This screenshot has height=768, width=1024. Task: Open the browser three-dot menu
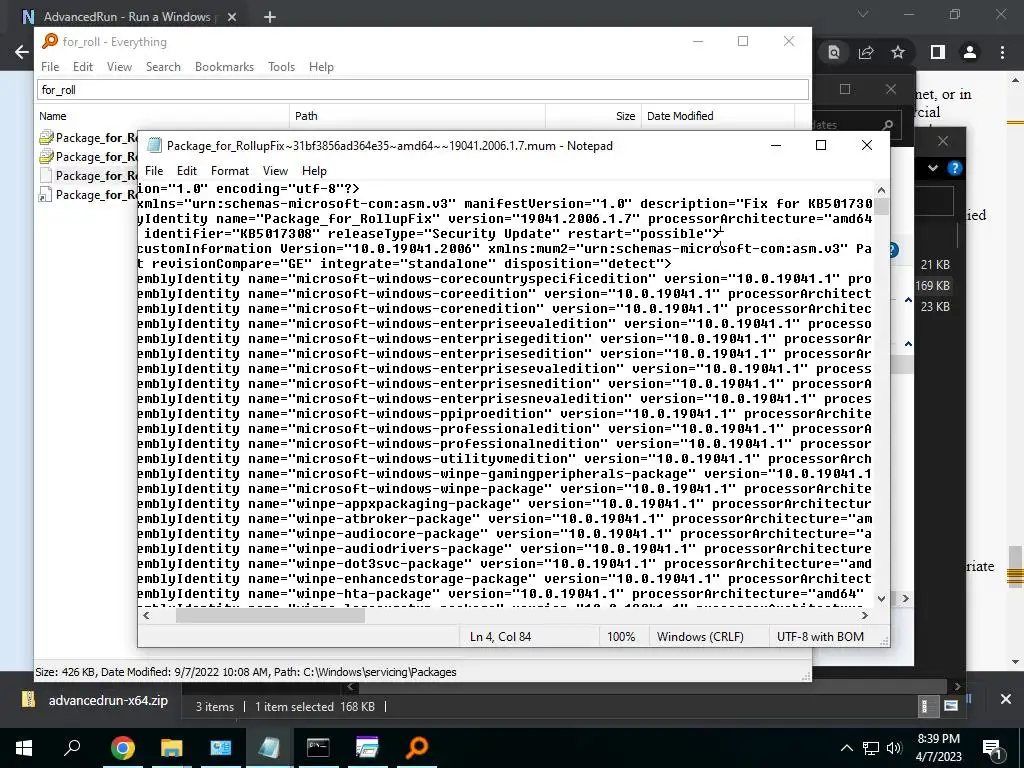(1002, 52)
